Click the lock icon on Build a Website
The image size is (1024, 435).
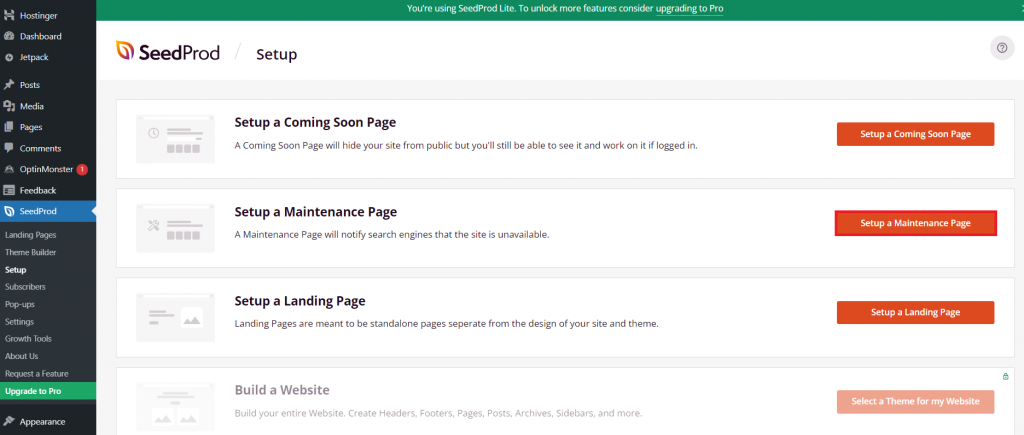(x=1005, y=376)
